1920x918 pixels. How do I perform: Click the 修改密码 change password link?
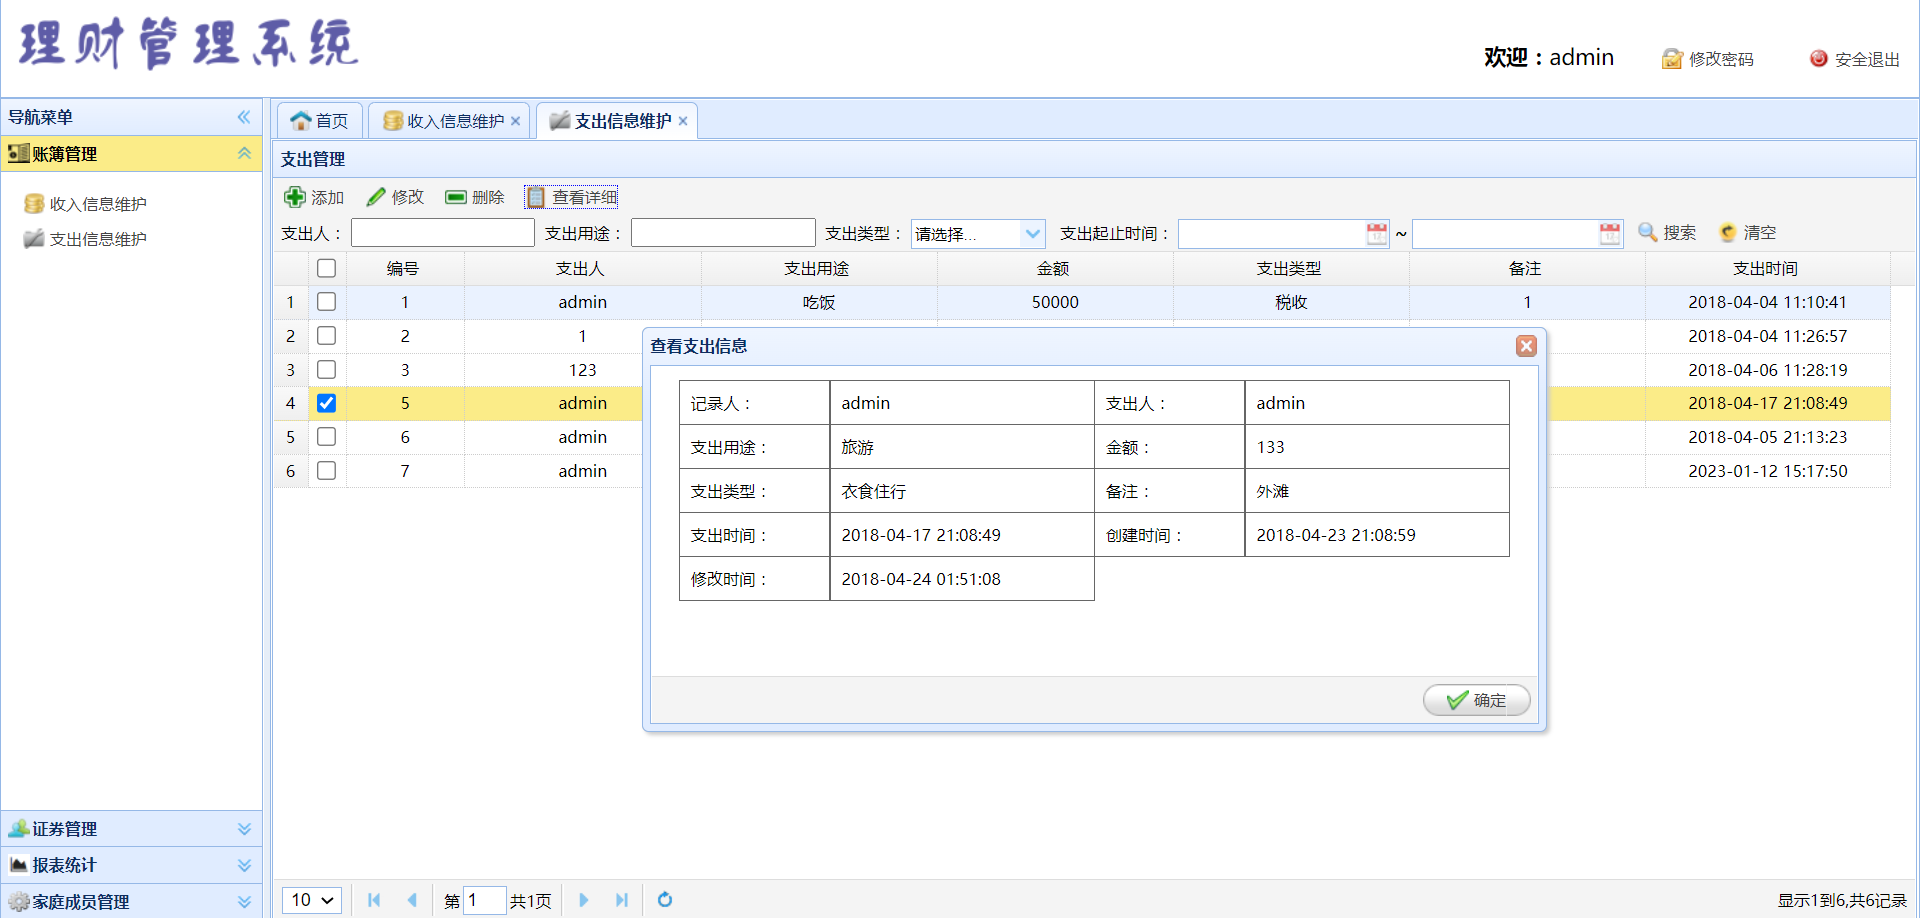[x=1708, y=59]
